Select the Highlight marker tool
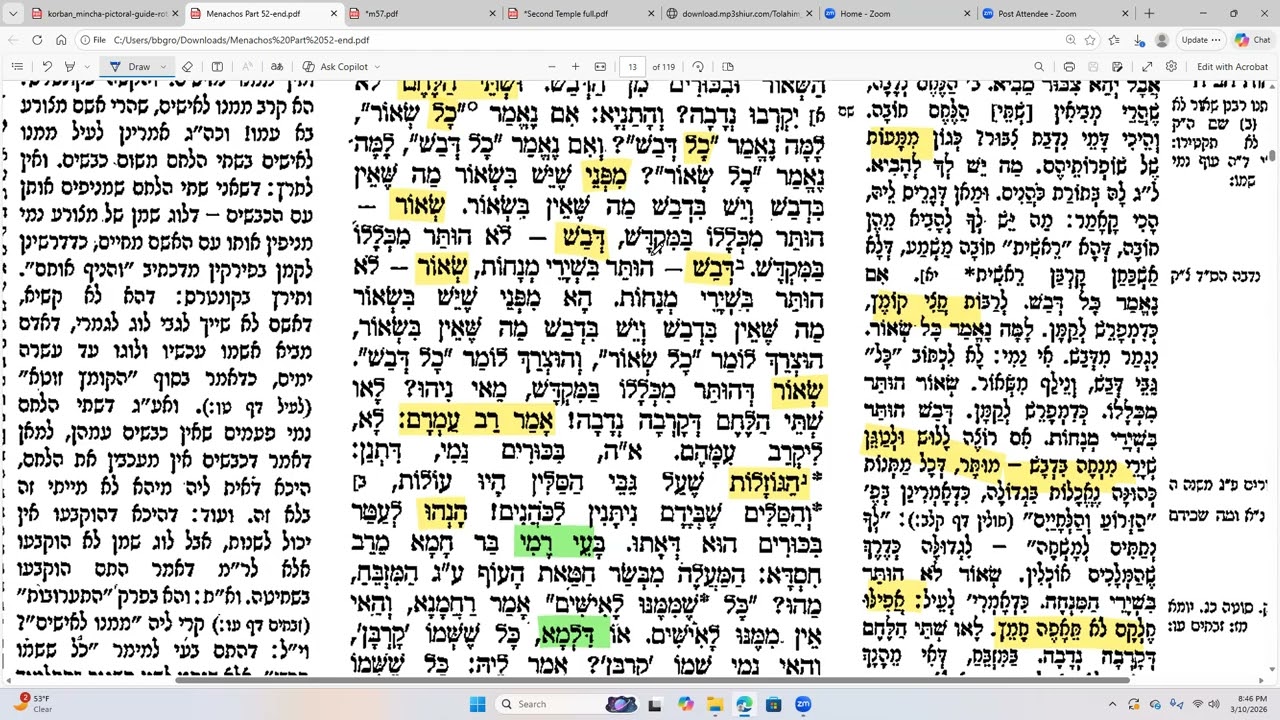The width and height of the screenshot is (1280, 720). tap(69, 67)
